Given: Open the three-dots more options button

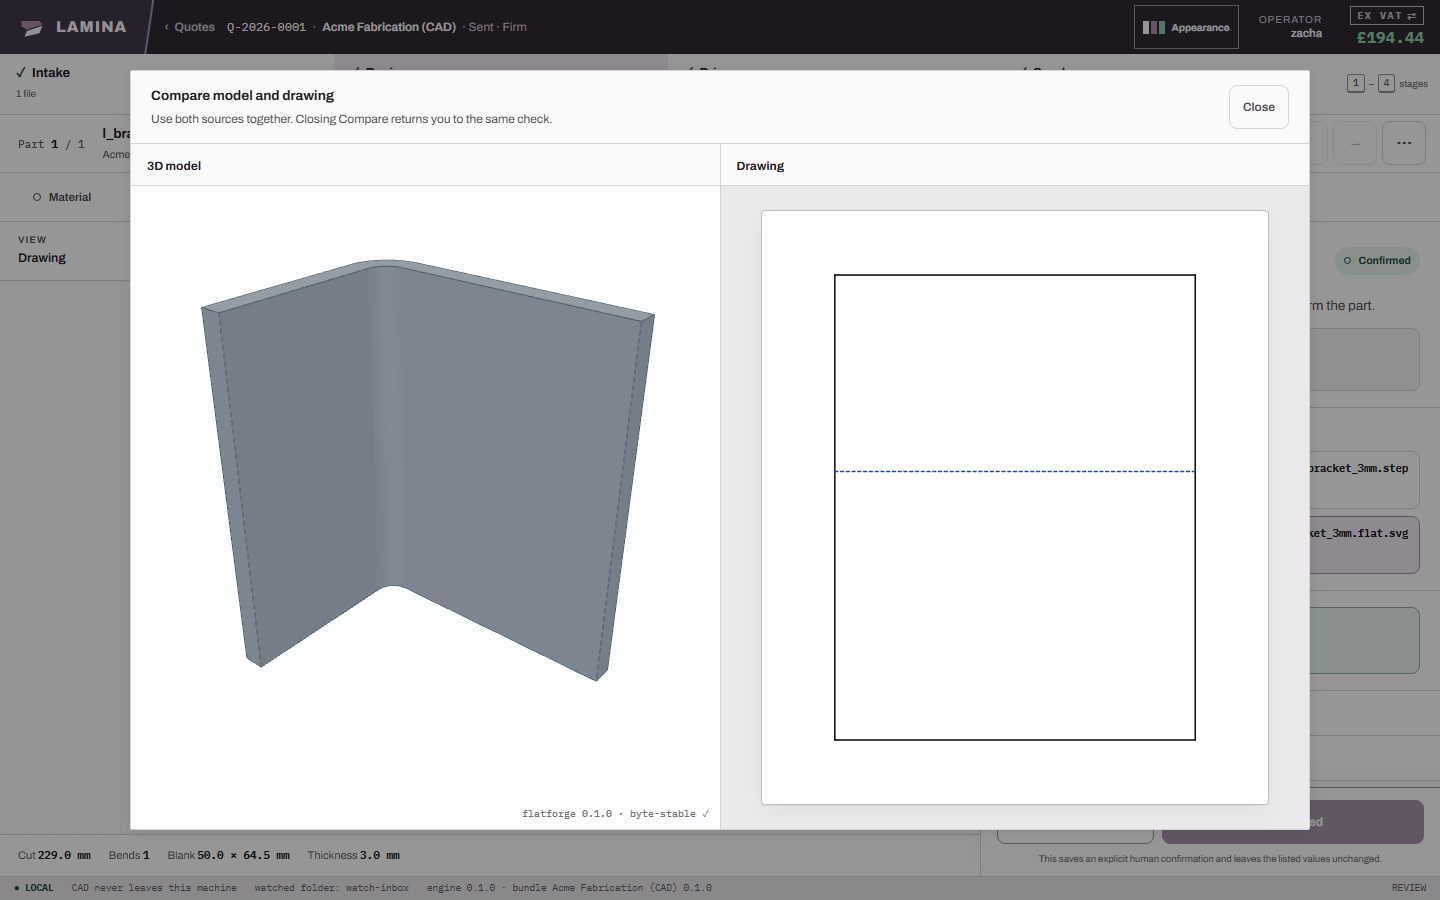Looking at the screenshot, I should click(x=1404, y=143).
